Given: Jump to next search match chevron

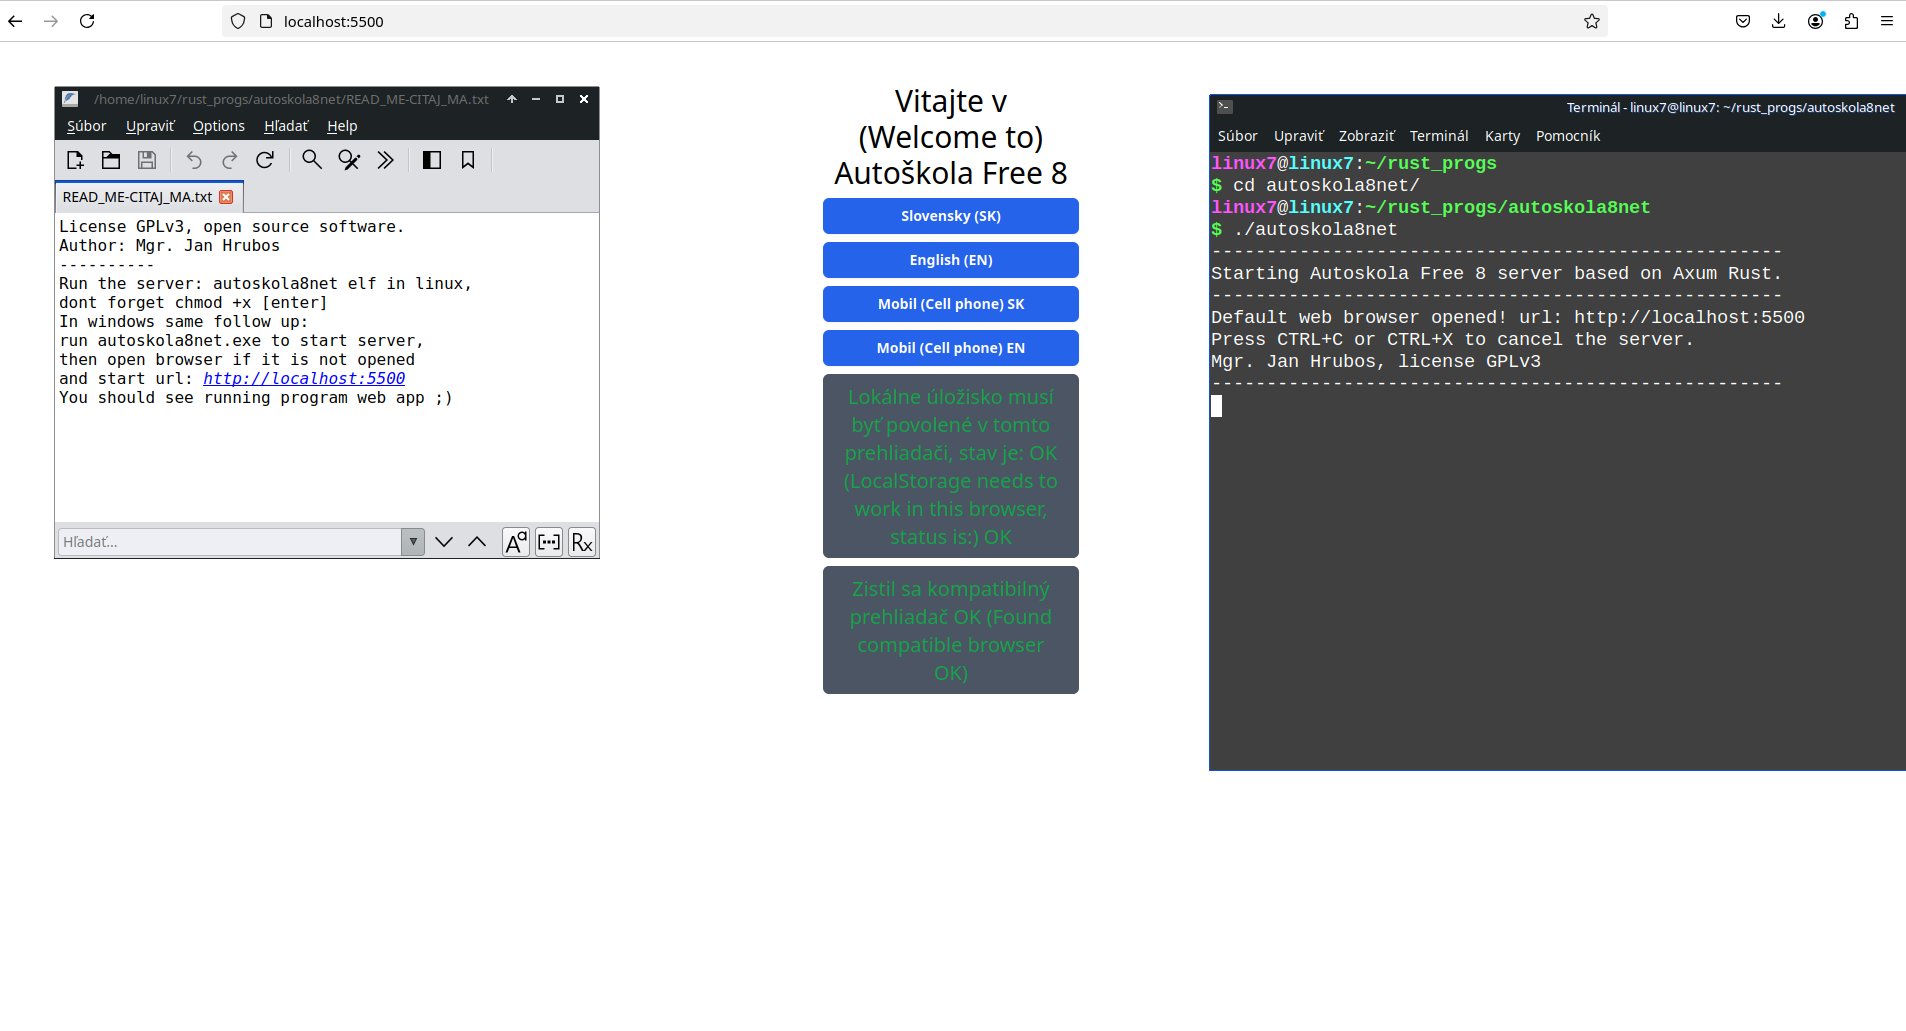Looking at the screenshot, I should coord(444,542).
